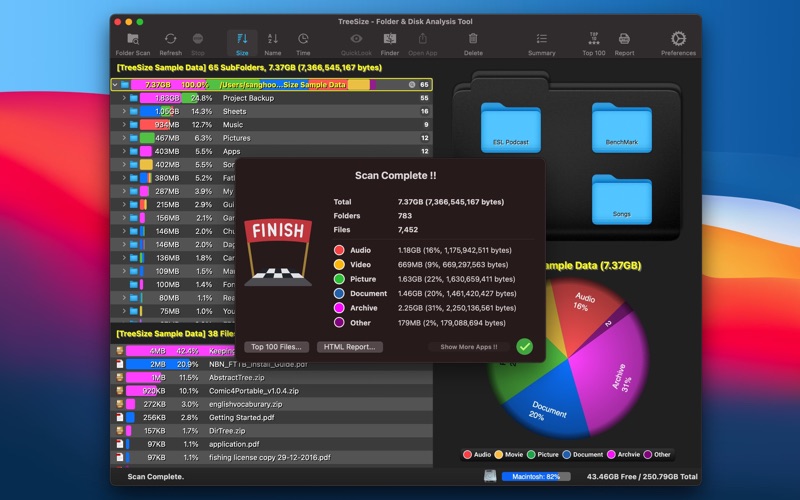Select the NBN_FTTB_Install_Guide.pdf file
Image resolution: width=800 pixels, height=500 pixels.
[271, 364]
